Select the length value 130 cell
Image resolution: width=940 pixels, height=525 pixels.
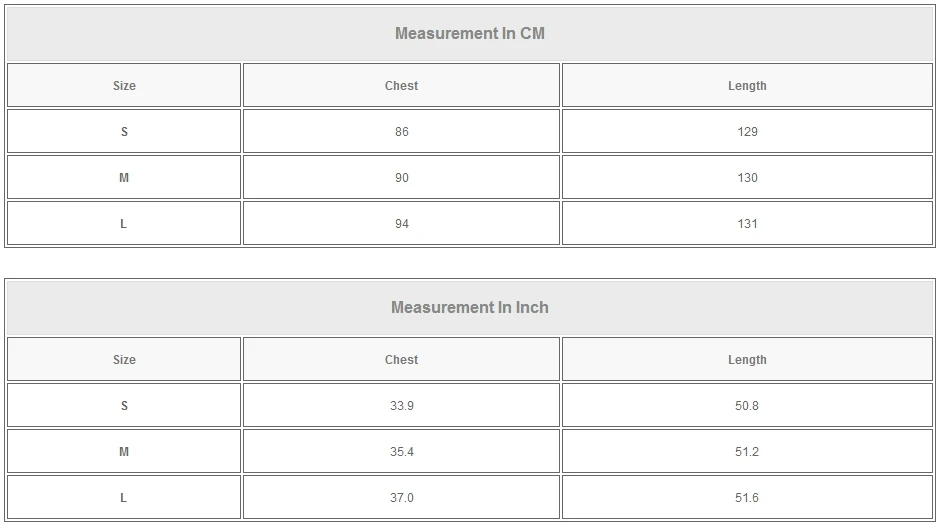pos(747,178)
